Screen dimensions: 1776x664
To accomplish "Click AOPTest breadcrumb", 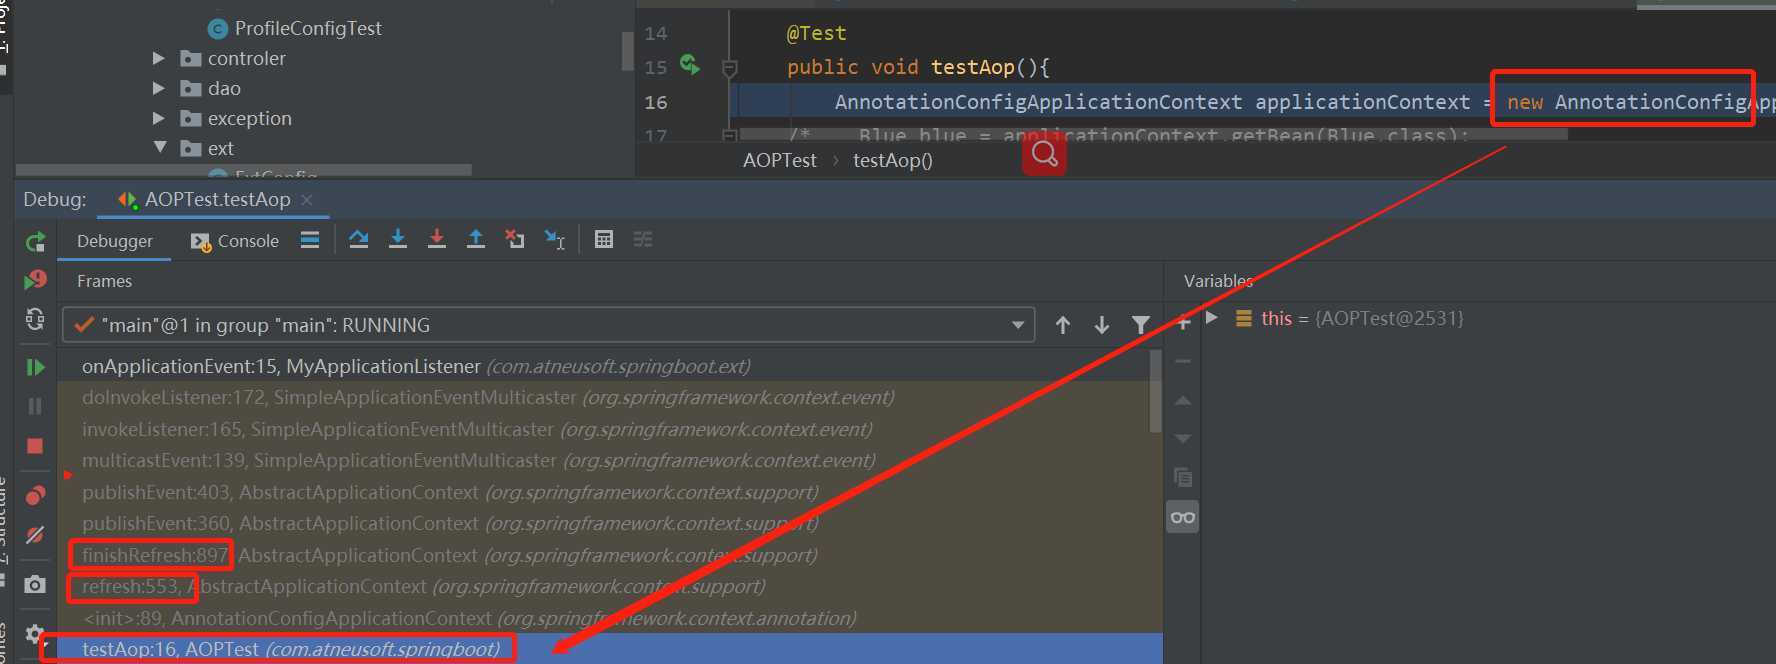I will coord(779,160).
